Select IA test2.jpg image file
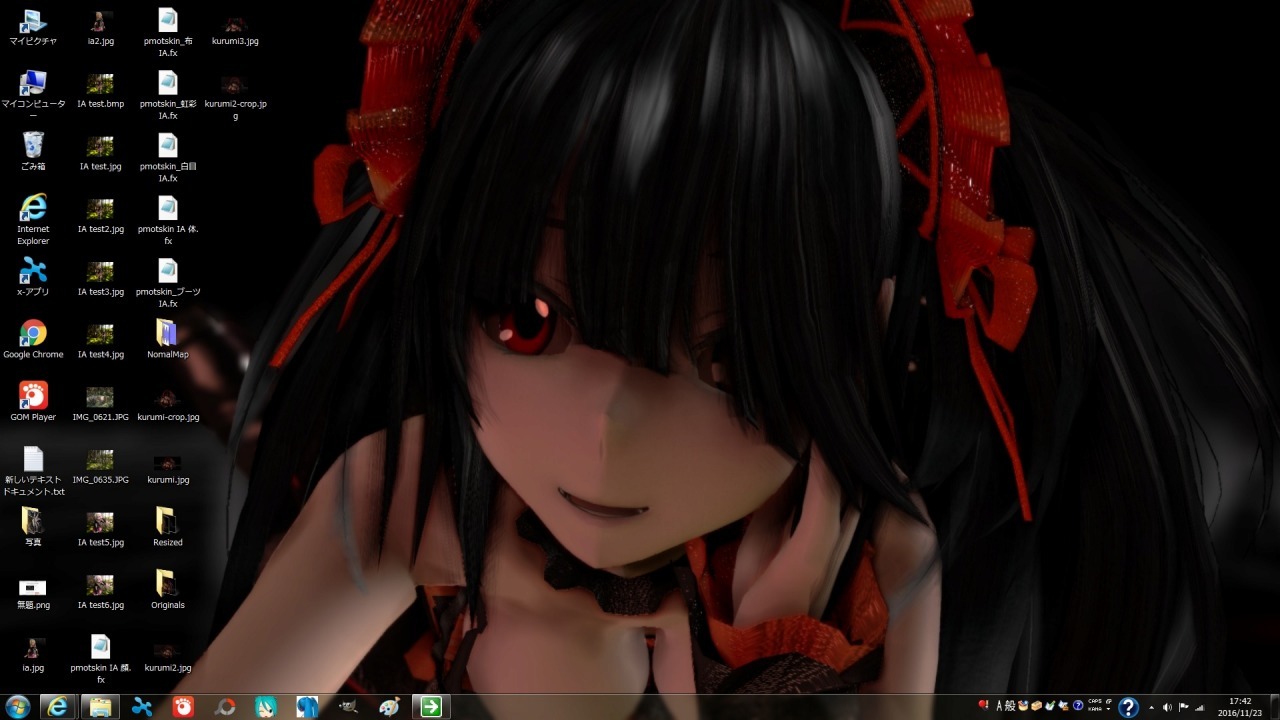 (x=100, y=215)
